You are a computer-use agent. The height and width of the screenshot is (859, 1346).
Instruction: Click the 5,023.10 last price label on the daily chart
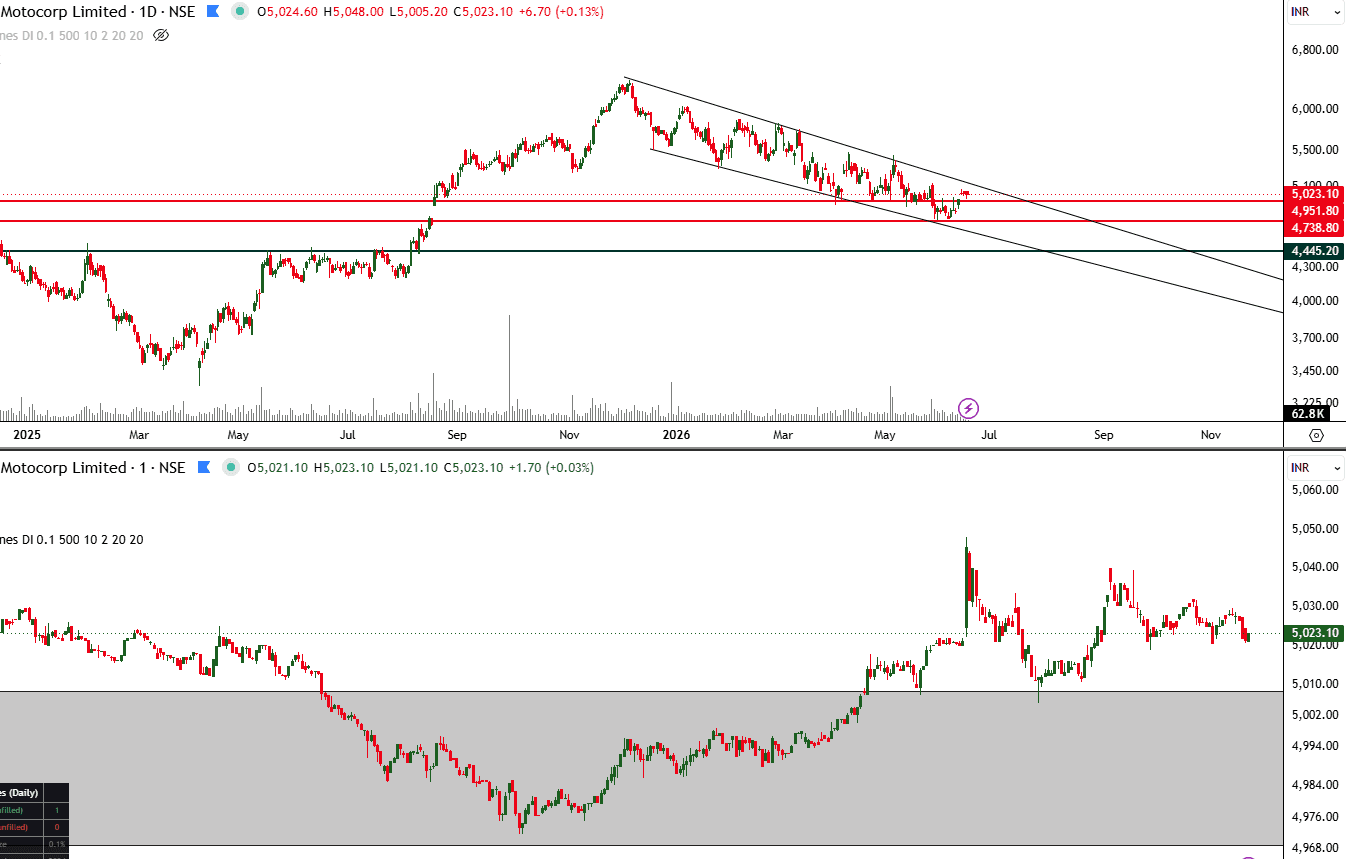click(x=1315, y=194)
